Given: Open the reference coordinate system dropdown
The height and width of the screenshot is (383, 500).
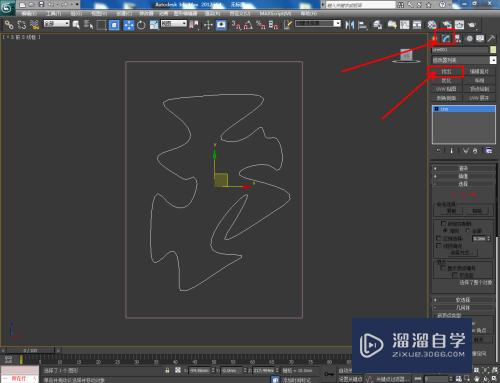Looking at the screenshot, I should (x=174, y=24).
